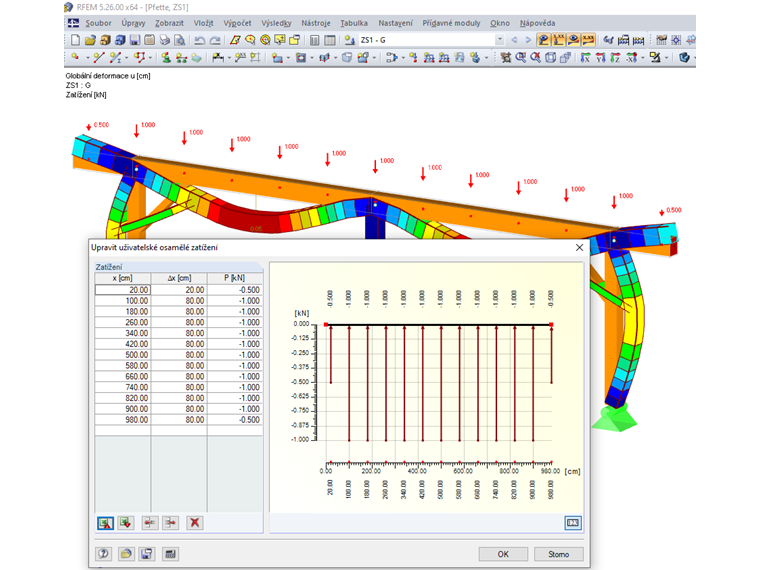Screen dimensions: 760x570
Task: Click view in X direction icon
Action: point(586,58)
